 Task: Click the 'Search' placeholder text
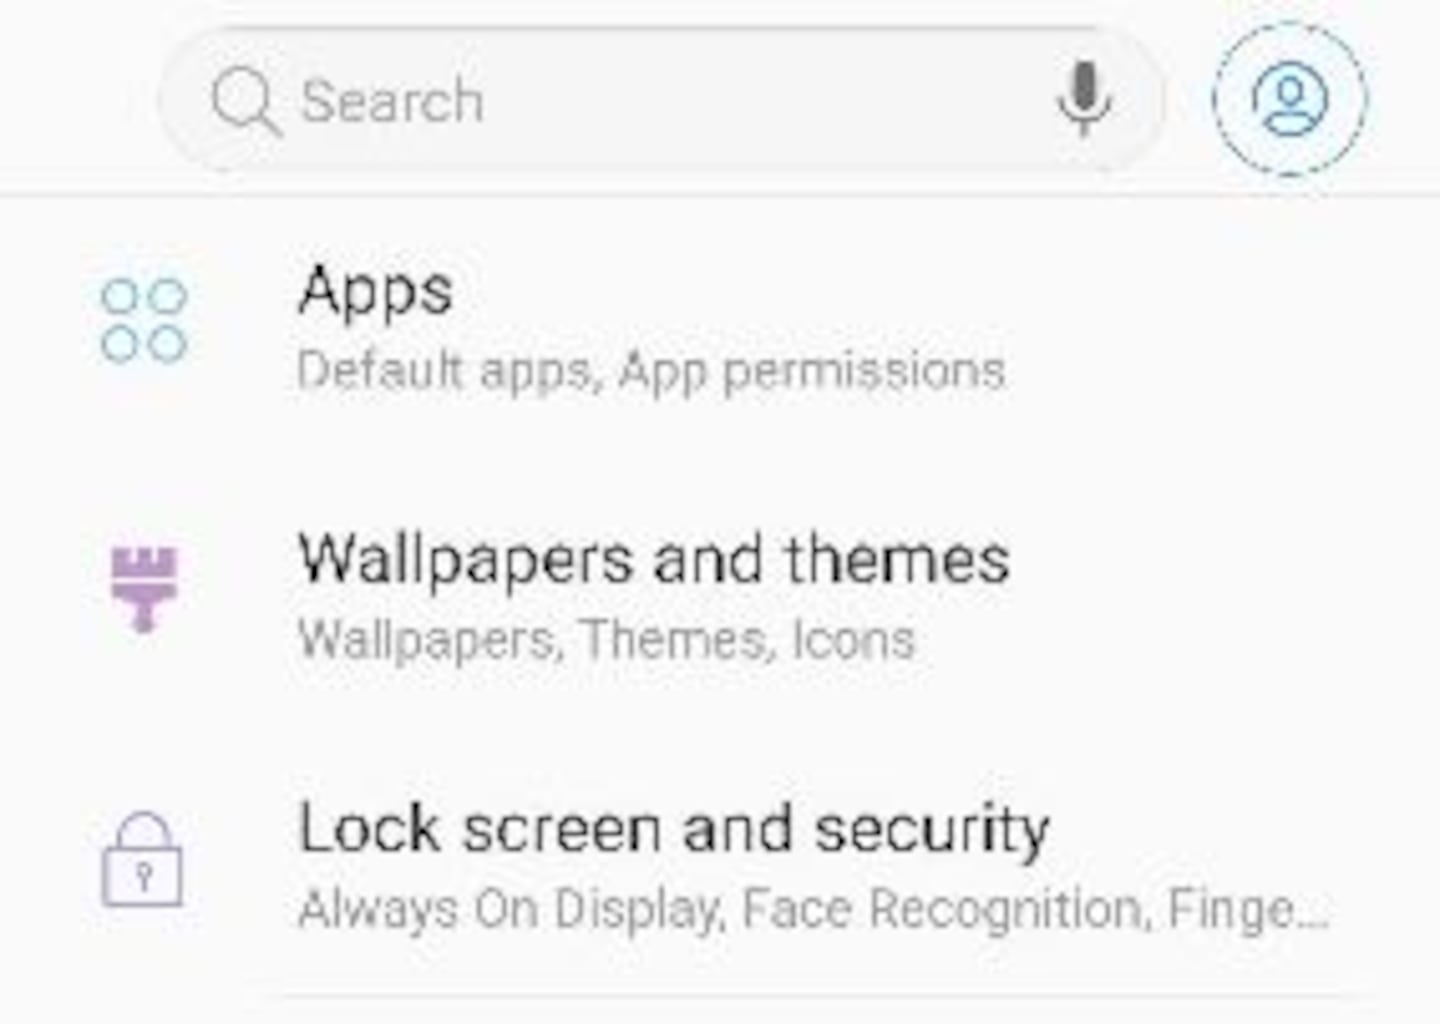392,101
